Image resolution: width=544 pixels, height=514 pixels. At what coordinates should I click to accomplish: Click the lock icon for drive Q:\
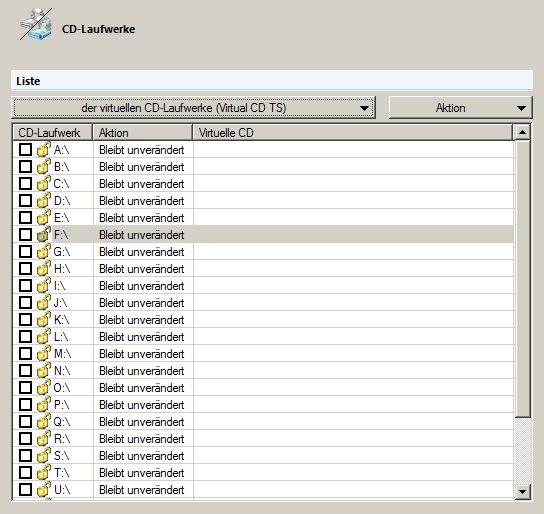[x=44, y=422]
